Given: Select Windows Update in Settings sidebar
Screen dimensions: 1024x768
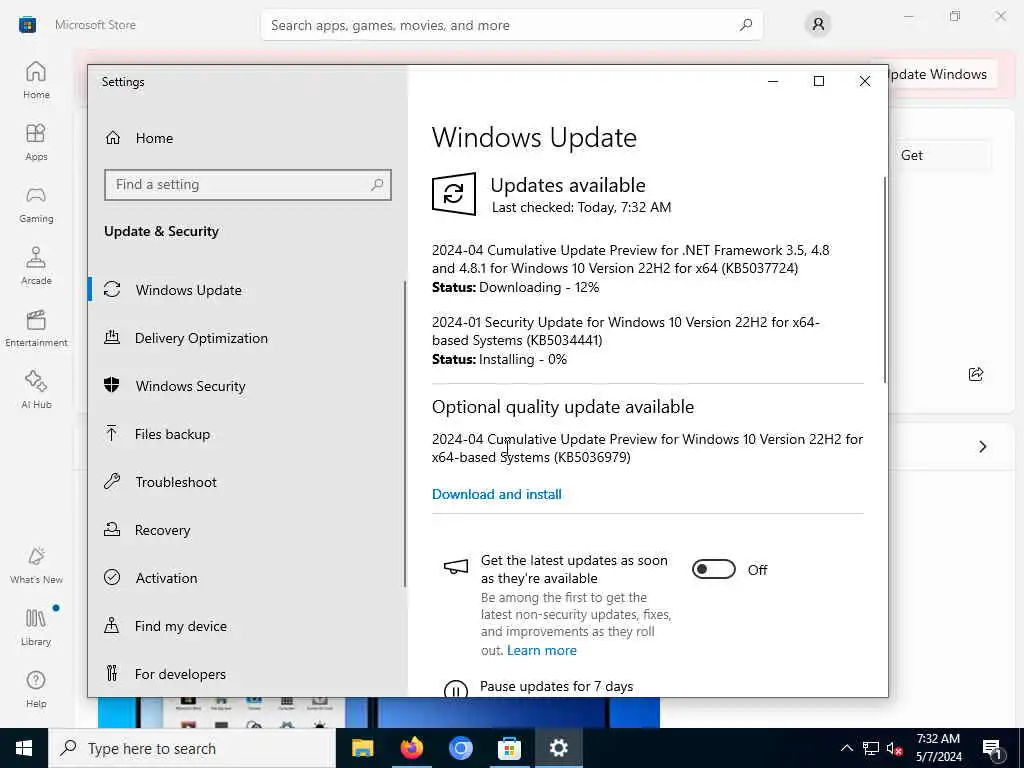Looking at the screenshot, I should click(x=246, y=290).
